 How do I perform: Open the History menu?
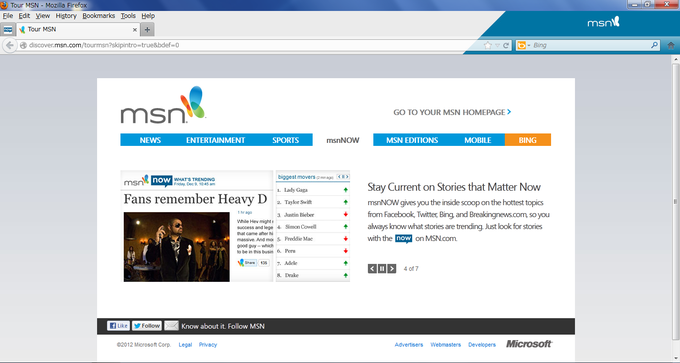click(x=66, y=16)
